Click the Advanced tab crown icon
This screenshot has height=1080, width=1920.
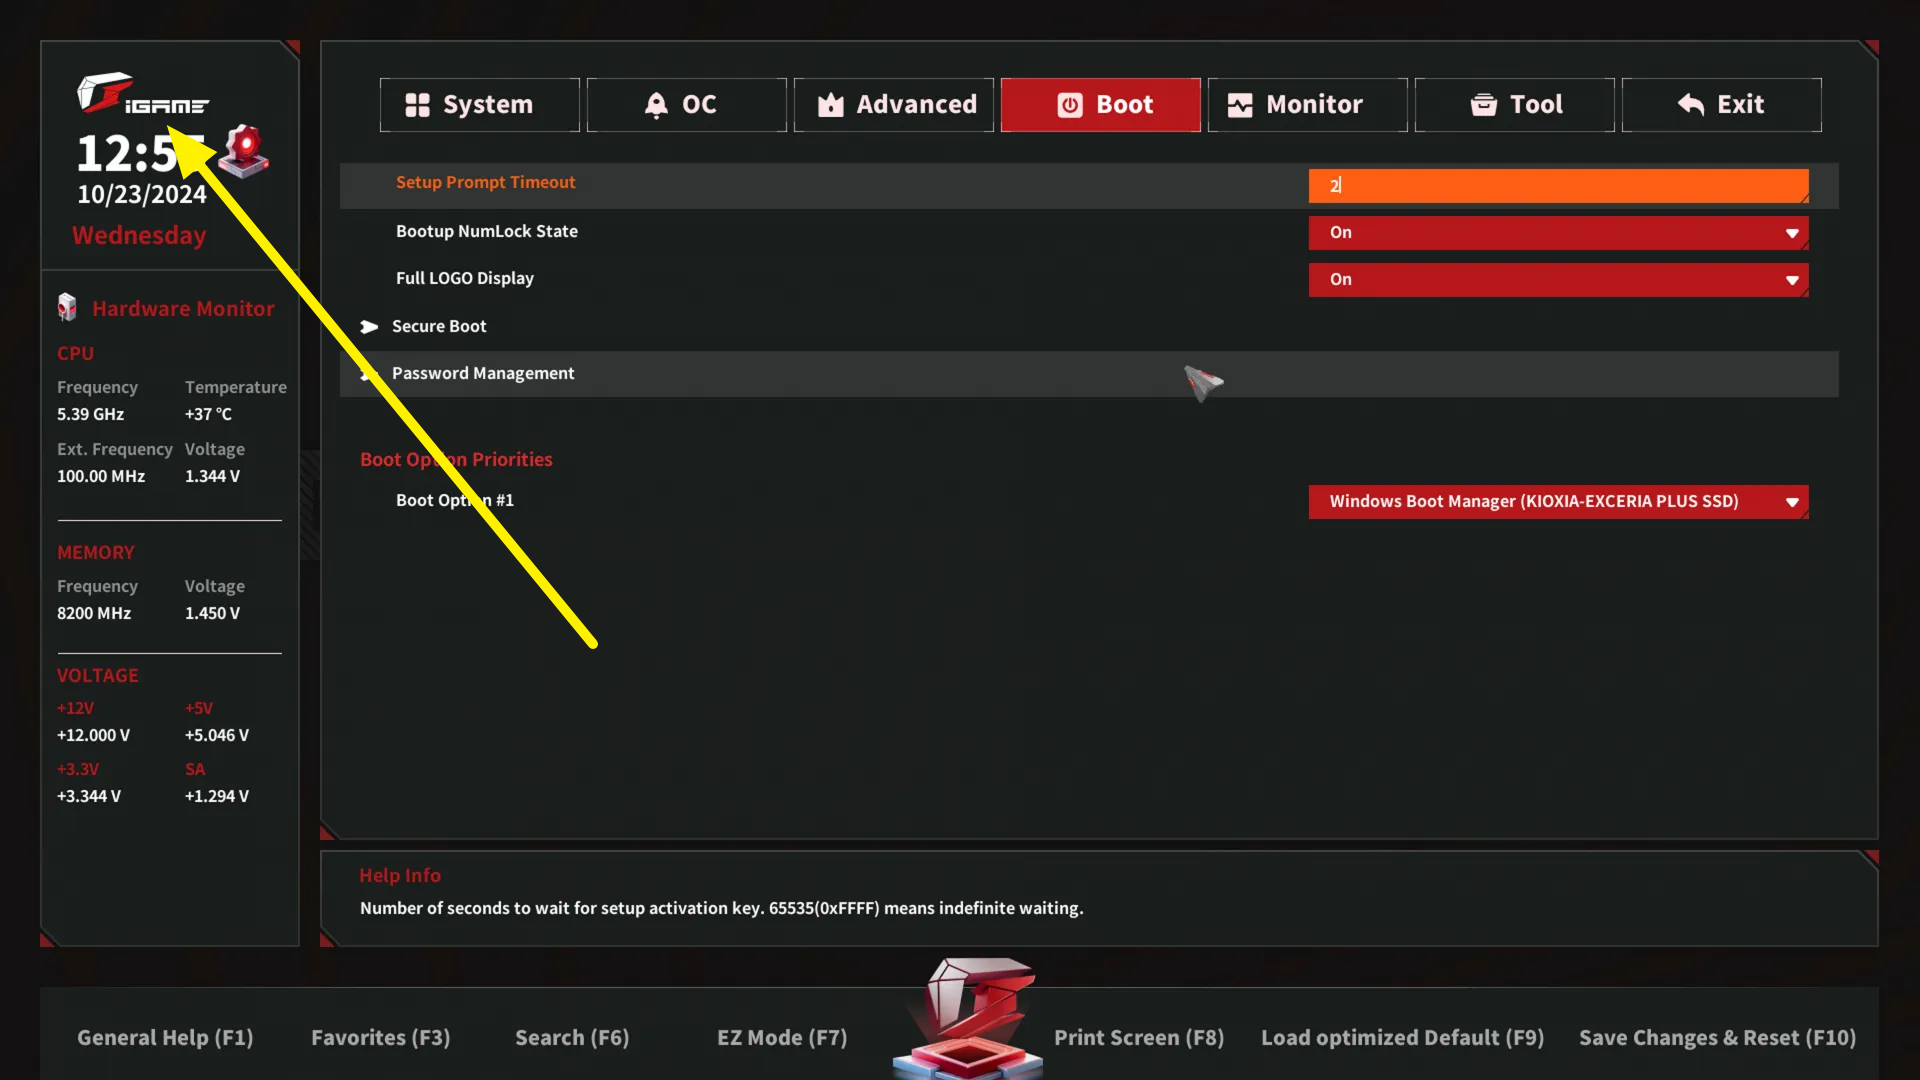coord(830,105)
